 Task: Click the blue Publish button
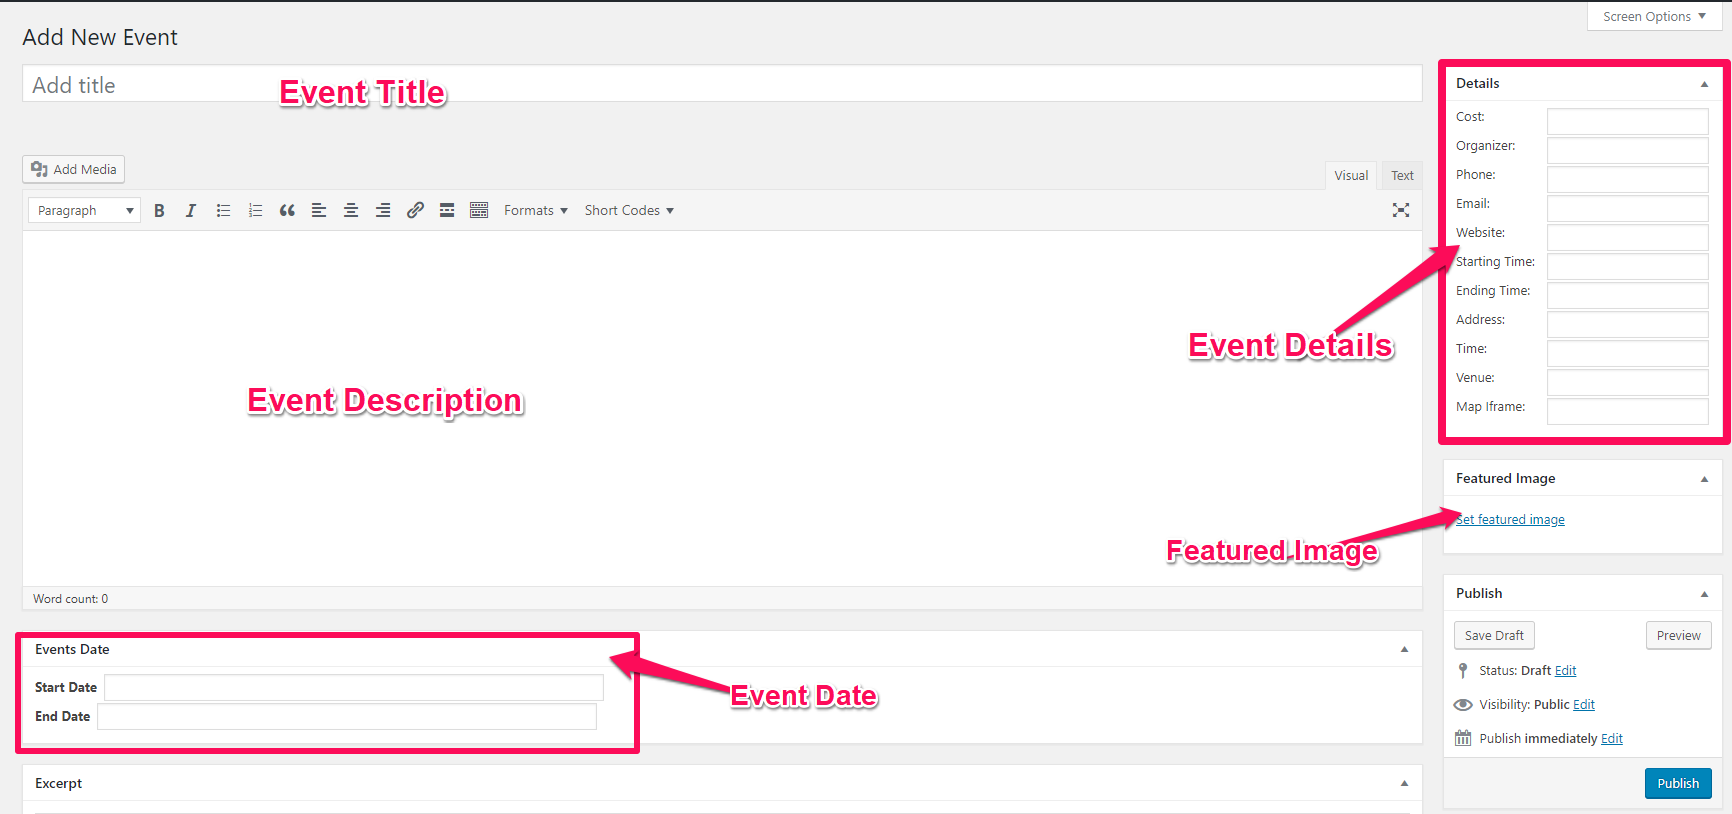tap(1678, 784)
